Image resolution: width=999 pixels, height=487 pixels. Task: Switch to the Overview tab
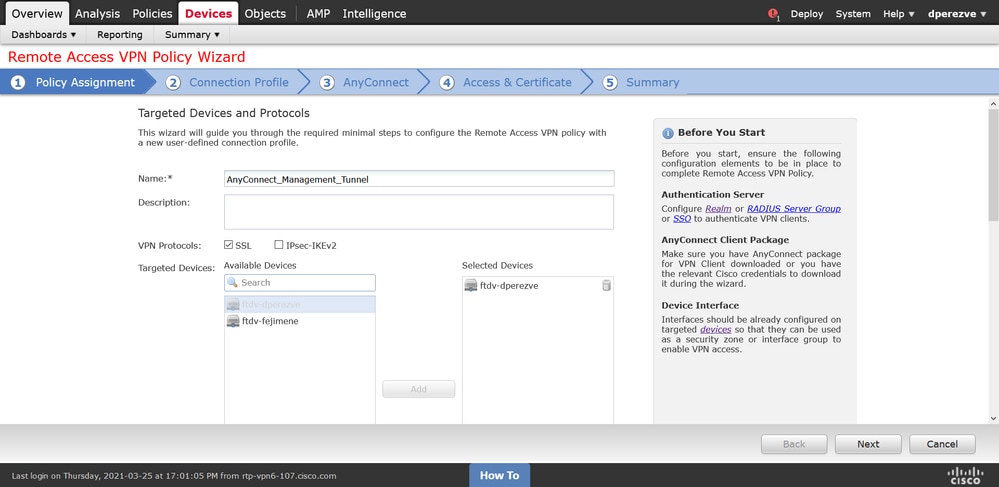(37, 13)
